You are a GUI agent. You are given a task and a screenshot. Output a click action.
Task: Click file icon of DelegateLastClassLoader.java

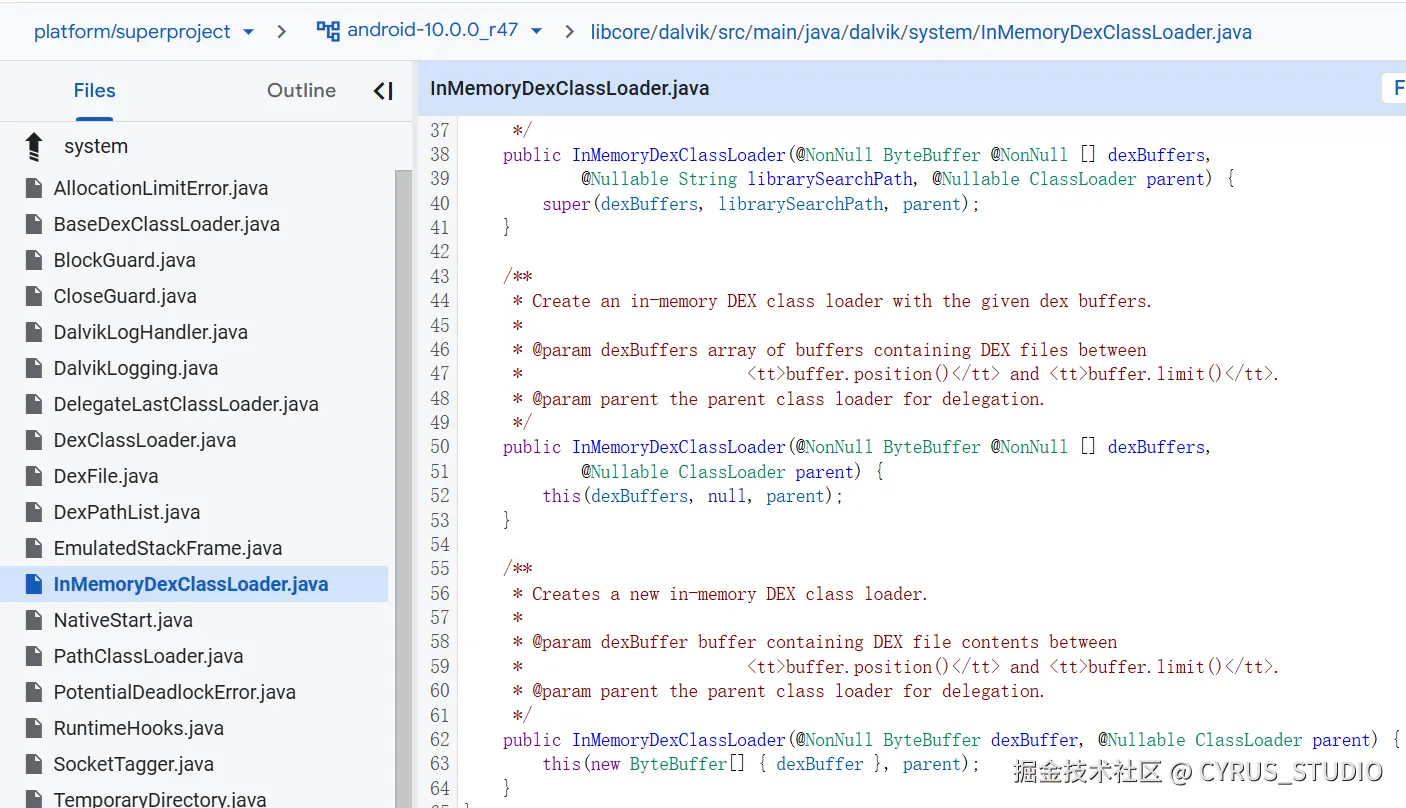[x=33, y=404]
